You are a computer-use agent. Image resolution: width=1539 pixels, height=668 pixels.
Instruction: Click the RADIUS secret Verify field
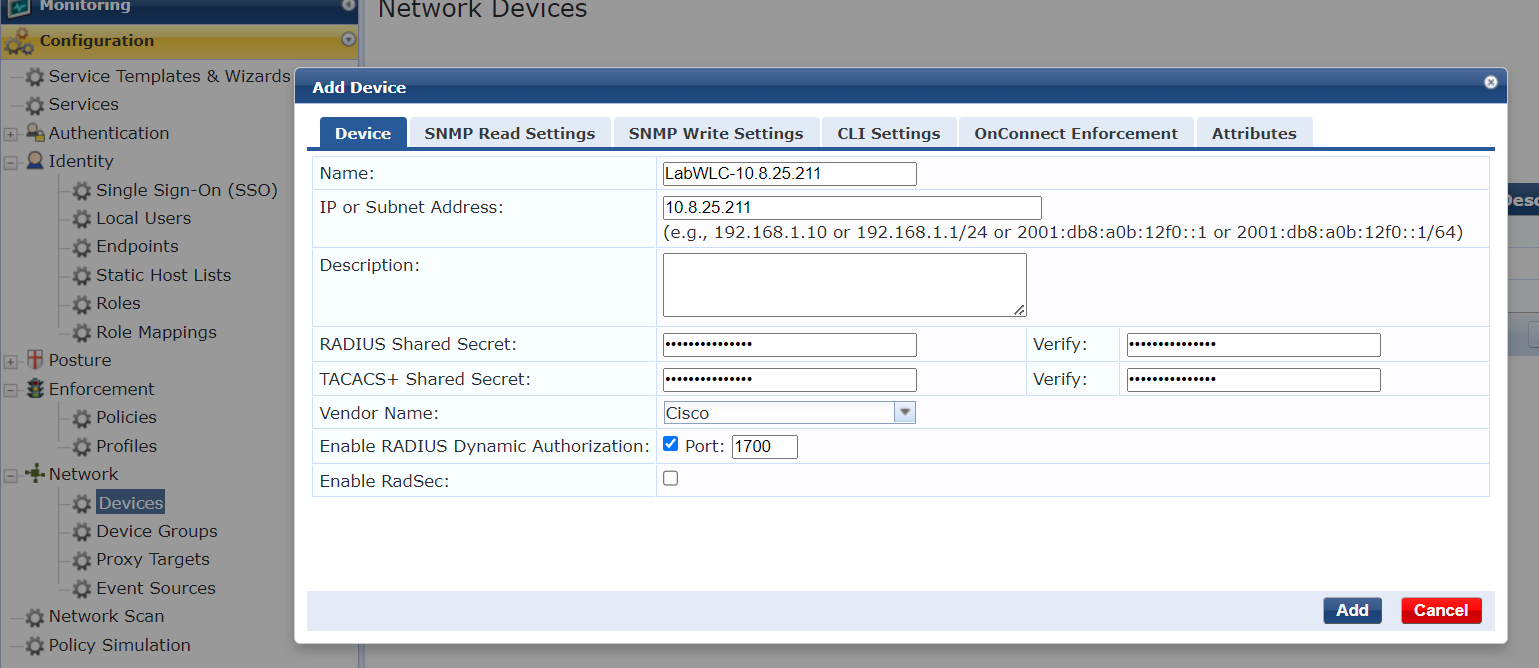tap(1253, 345)
